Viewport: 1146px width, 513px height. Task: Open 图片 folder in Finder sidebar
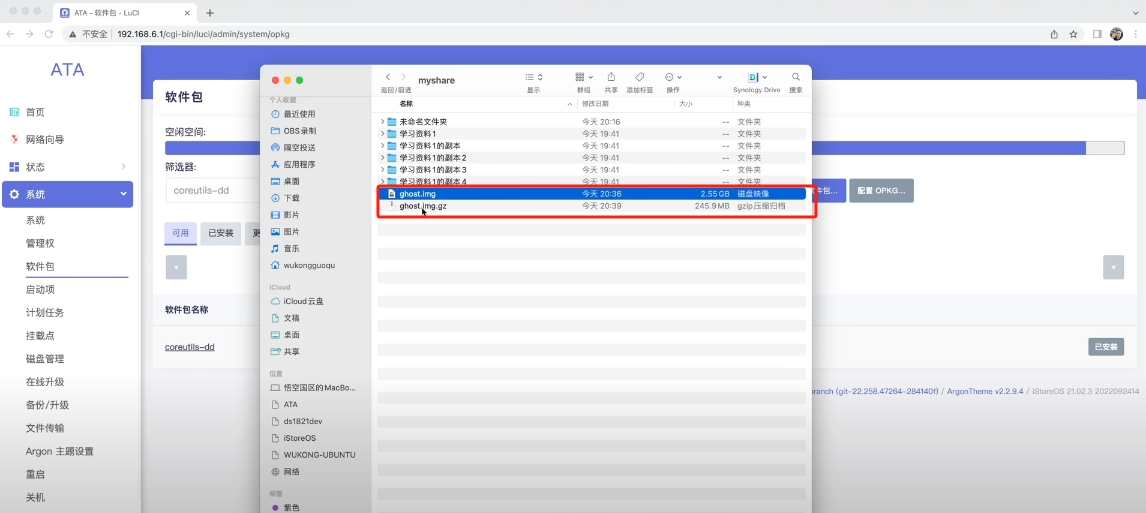tap(292, 232)
